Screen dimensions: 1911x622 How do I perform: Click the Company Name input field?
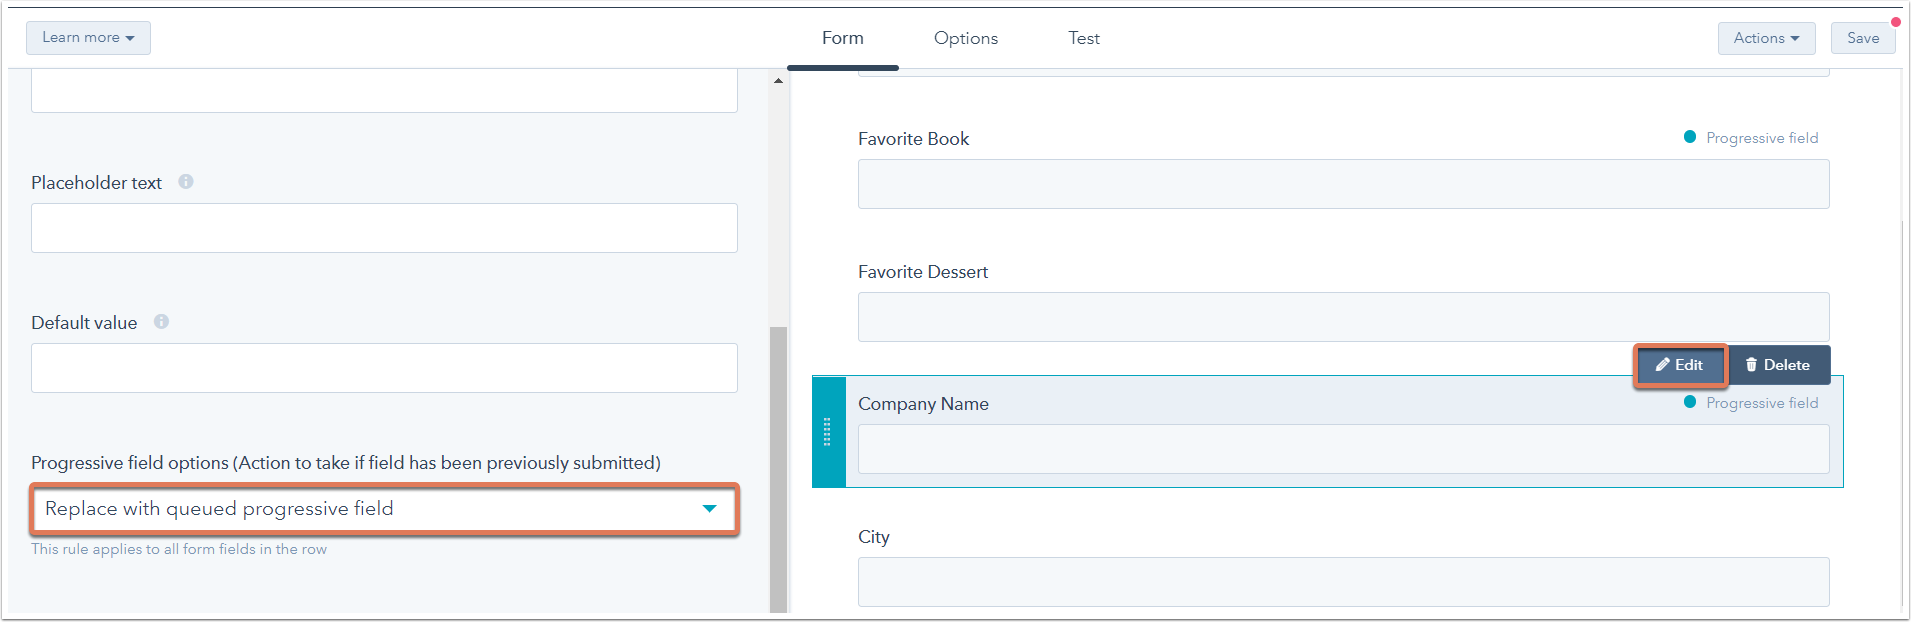1344,449
